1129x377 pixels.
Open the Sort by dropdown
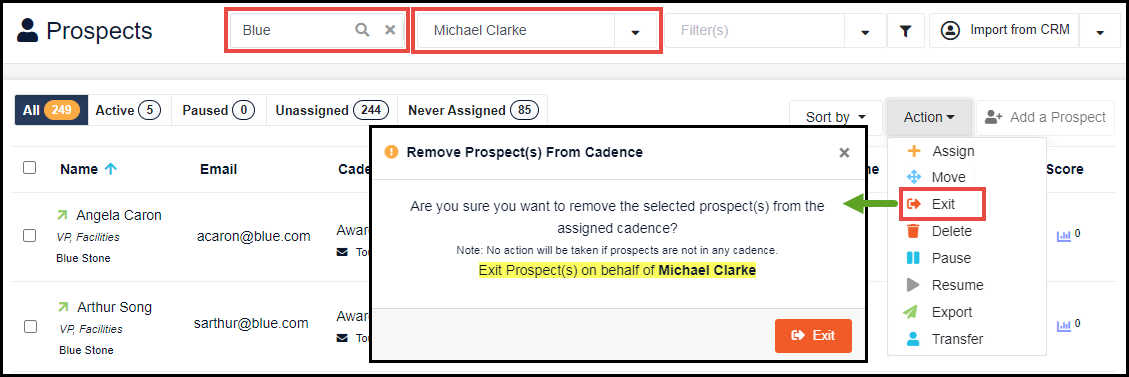coord(835,117)
